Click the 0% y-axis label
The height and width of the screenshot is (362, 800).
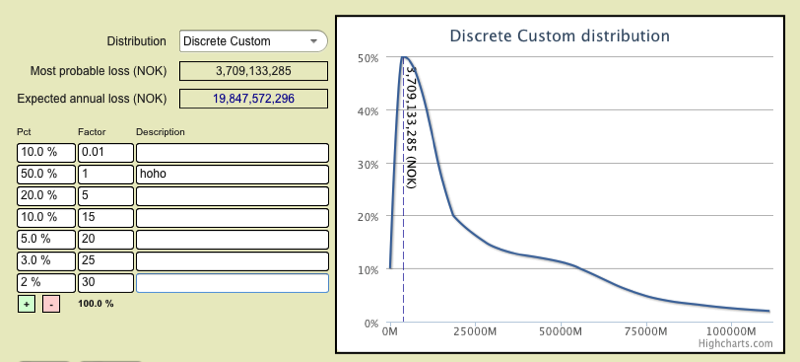(x=370, y=323)
